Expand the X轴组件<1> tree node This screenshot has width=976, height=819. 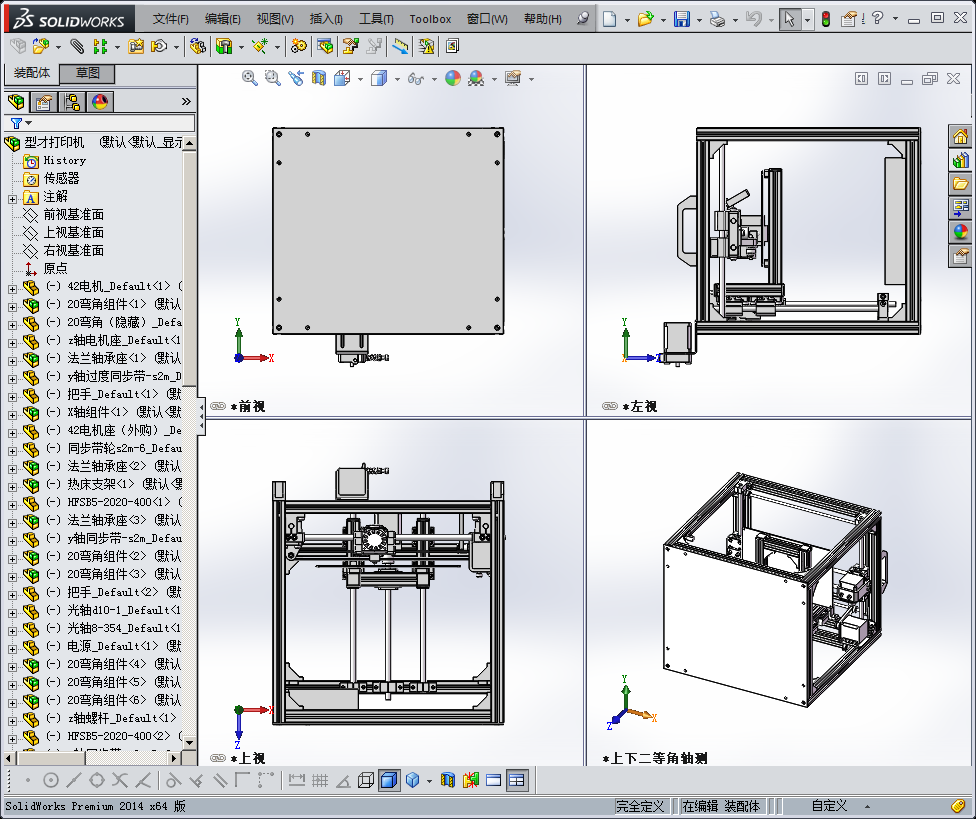(12, 415)
